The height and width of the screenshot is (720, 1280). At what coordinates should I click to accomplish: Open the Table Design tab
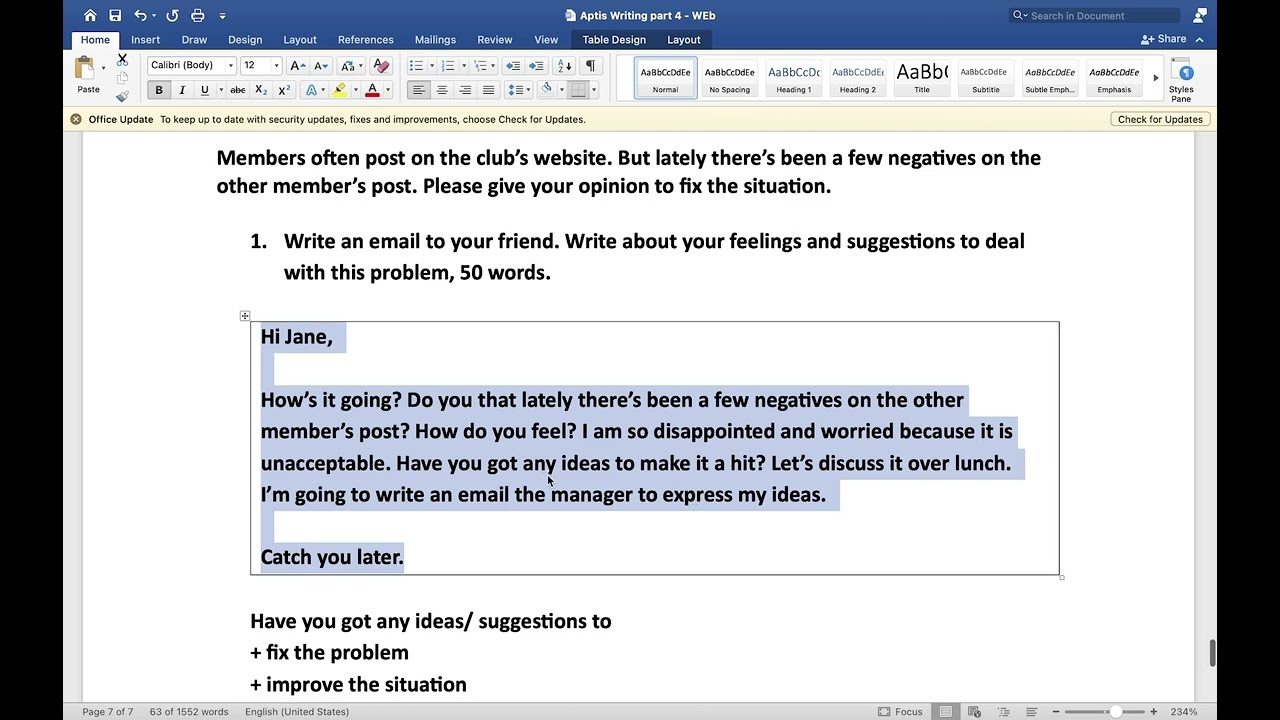[x=614, y=40]
